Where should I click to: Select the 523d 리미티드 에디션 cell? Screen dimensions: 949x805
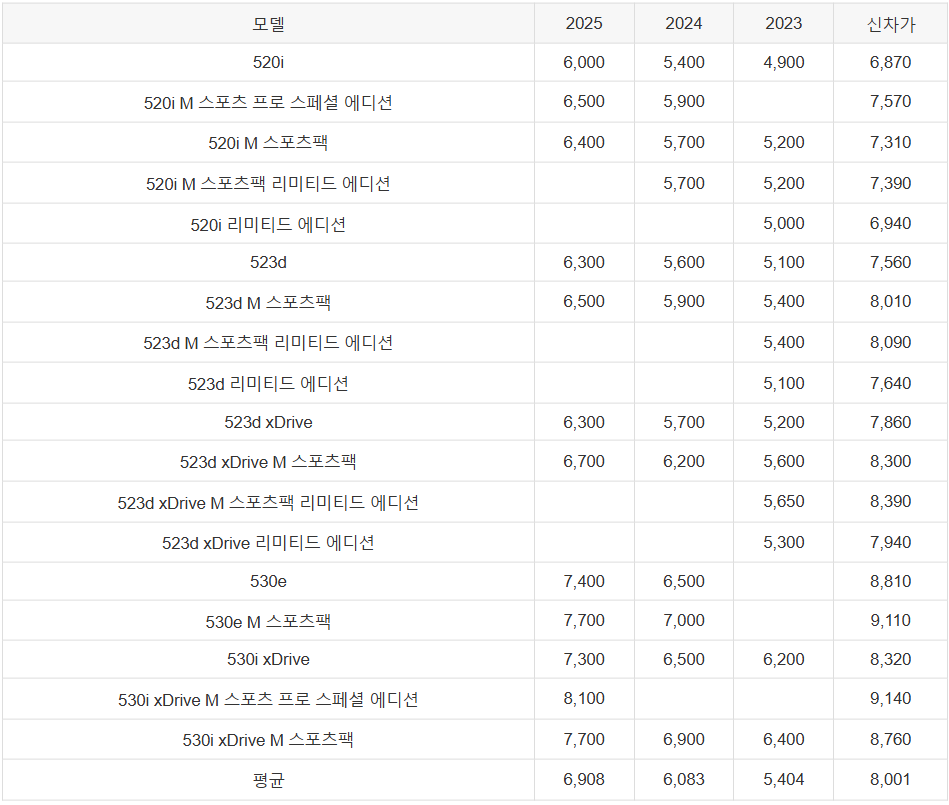[268, 384]
